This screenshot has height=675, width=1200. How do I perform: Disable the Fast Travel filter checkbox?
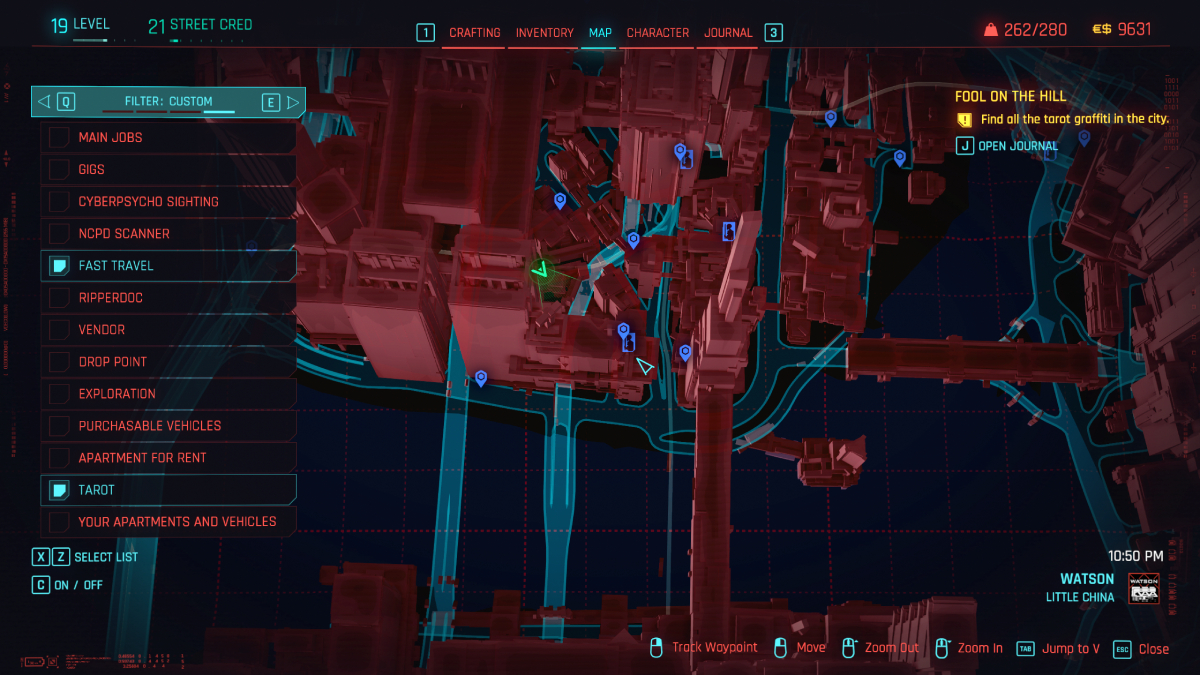60,266
